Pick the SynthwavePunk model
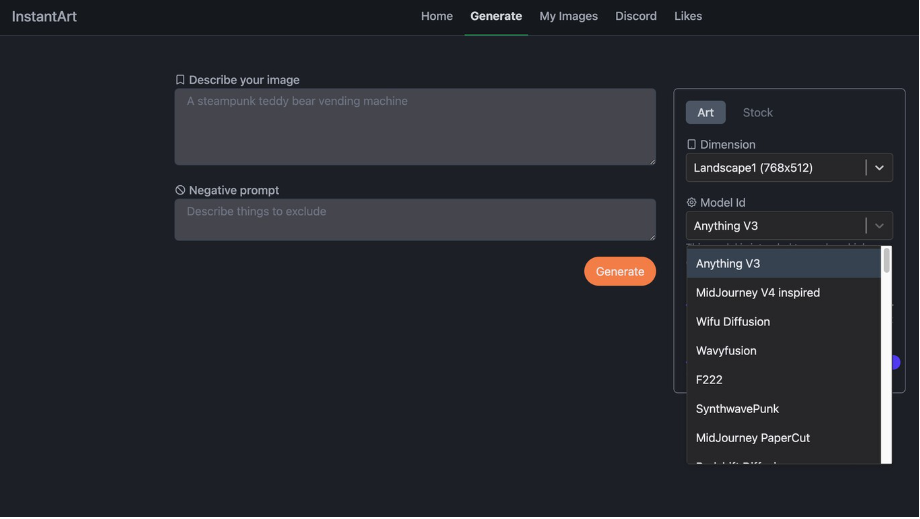Image resolution: width=920 pixels, height=519 pixels. [784, 409]
